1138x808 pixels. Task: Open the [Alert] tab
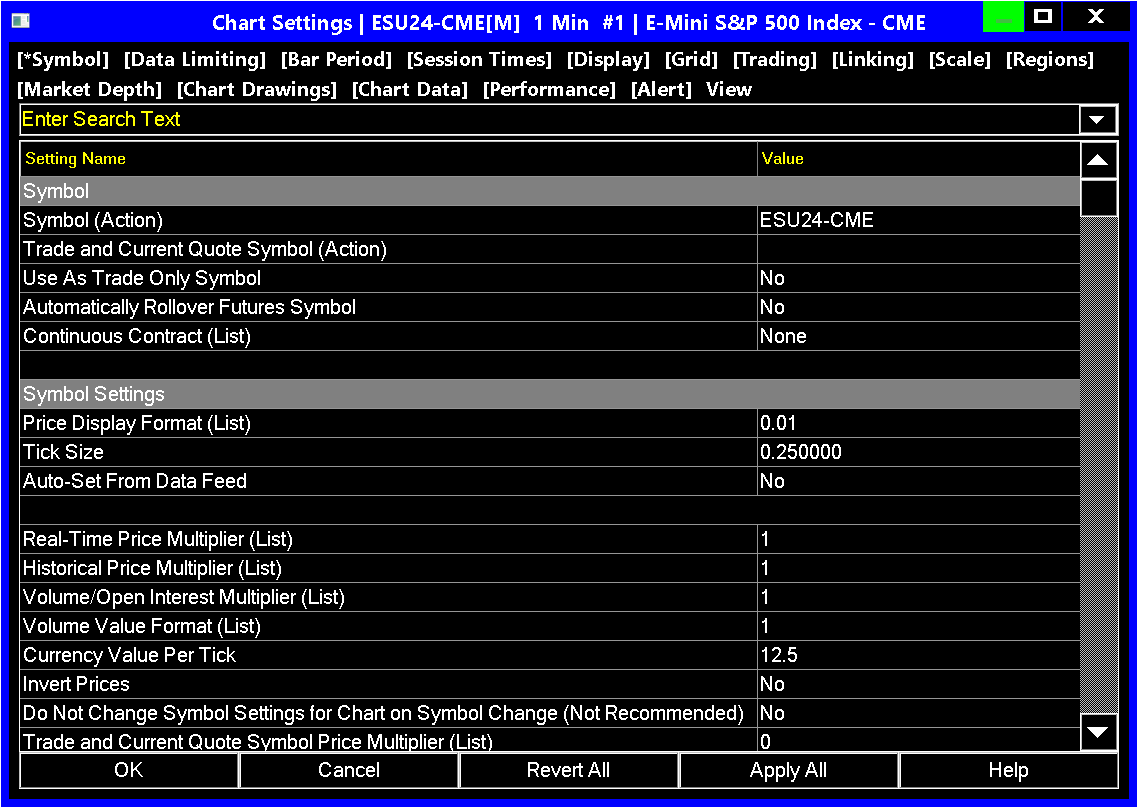660,89
